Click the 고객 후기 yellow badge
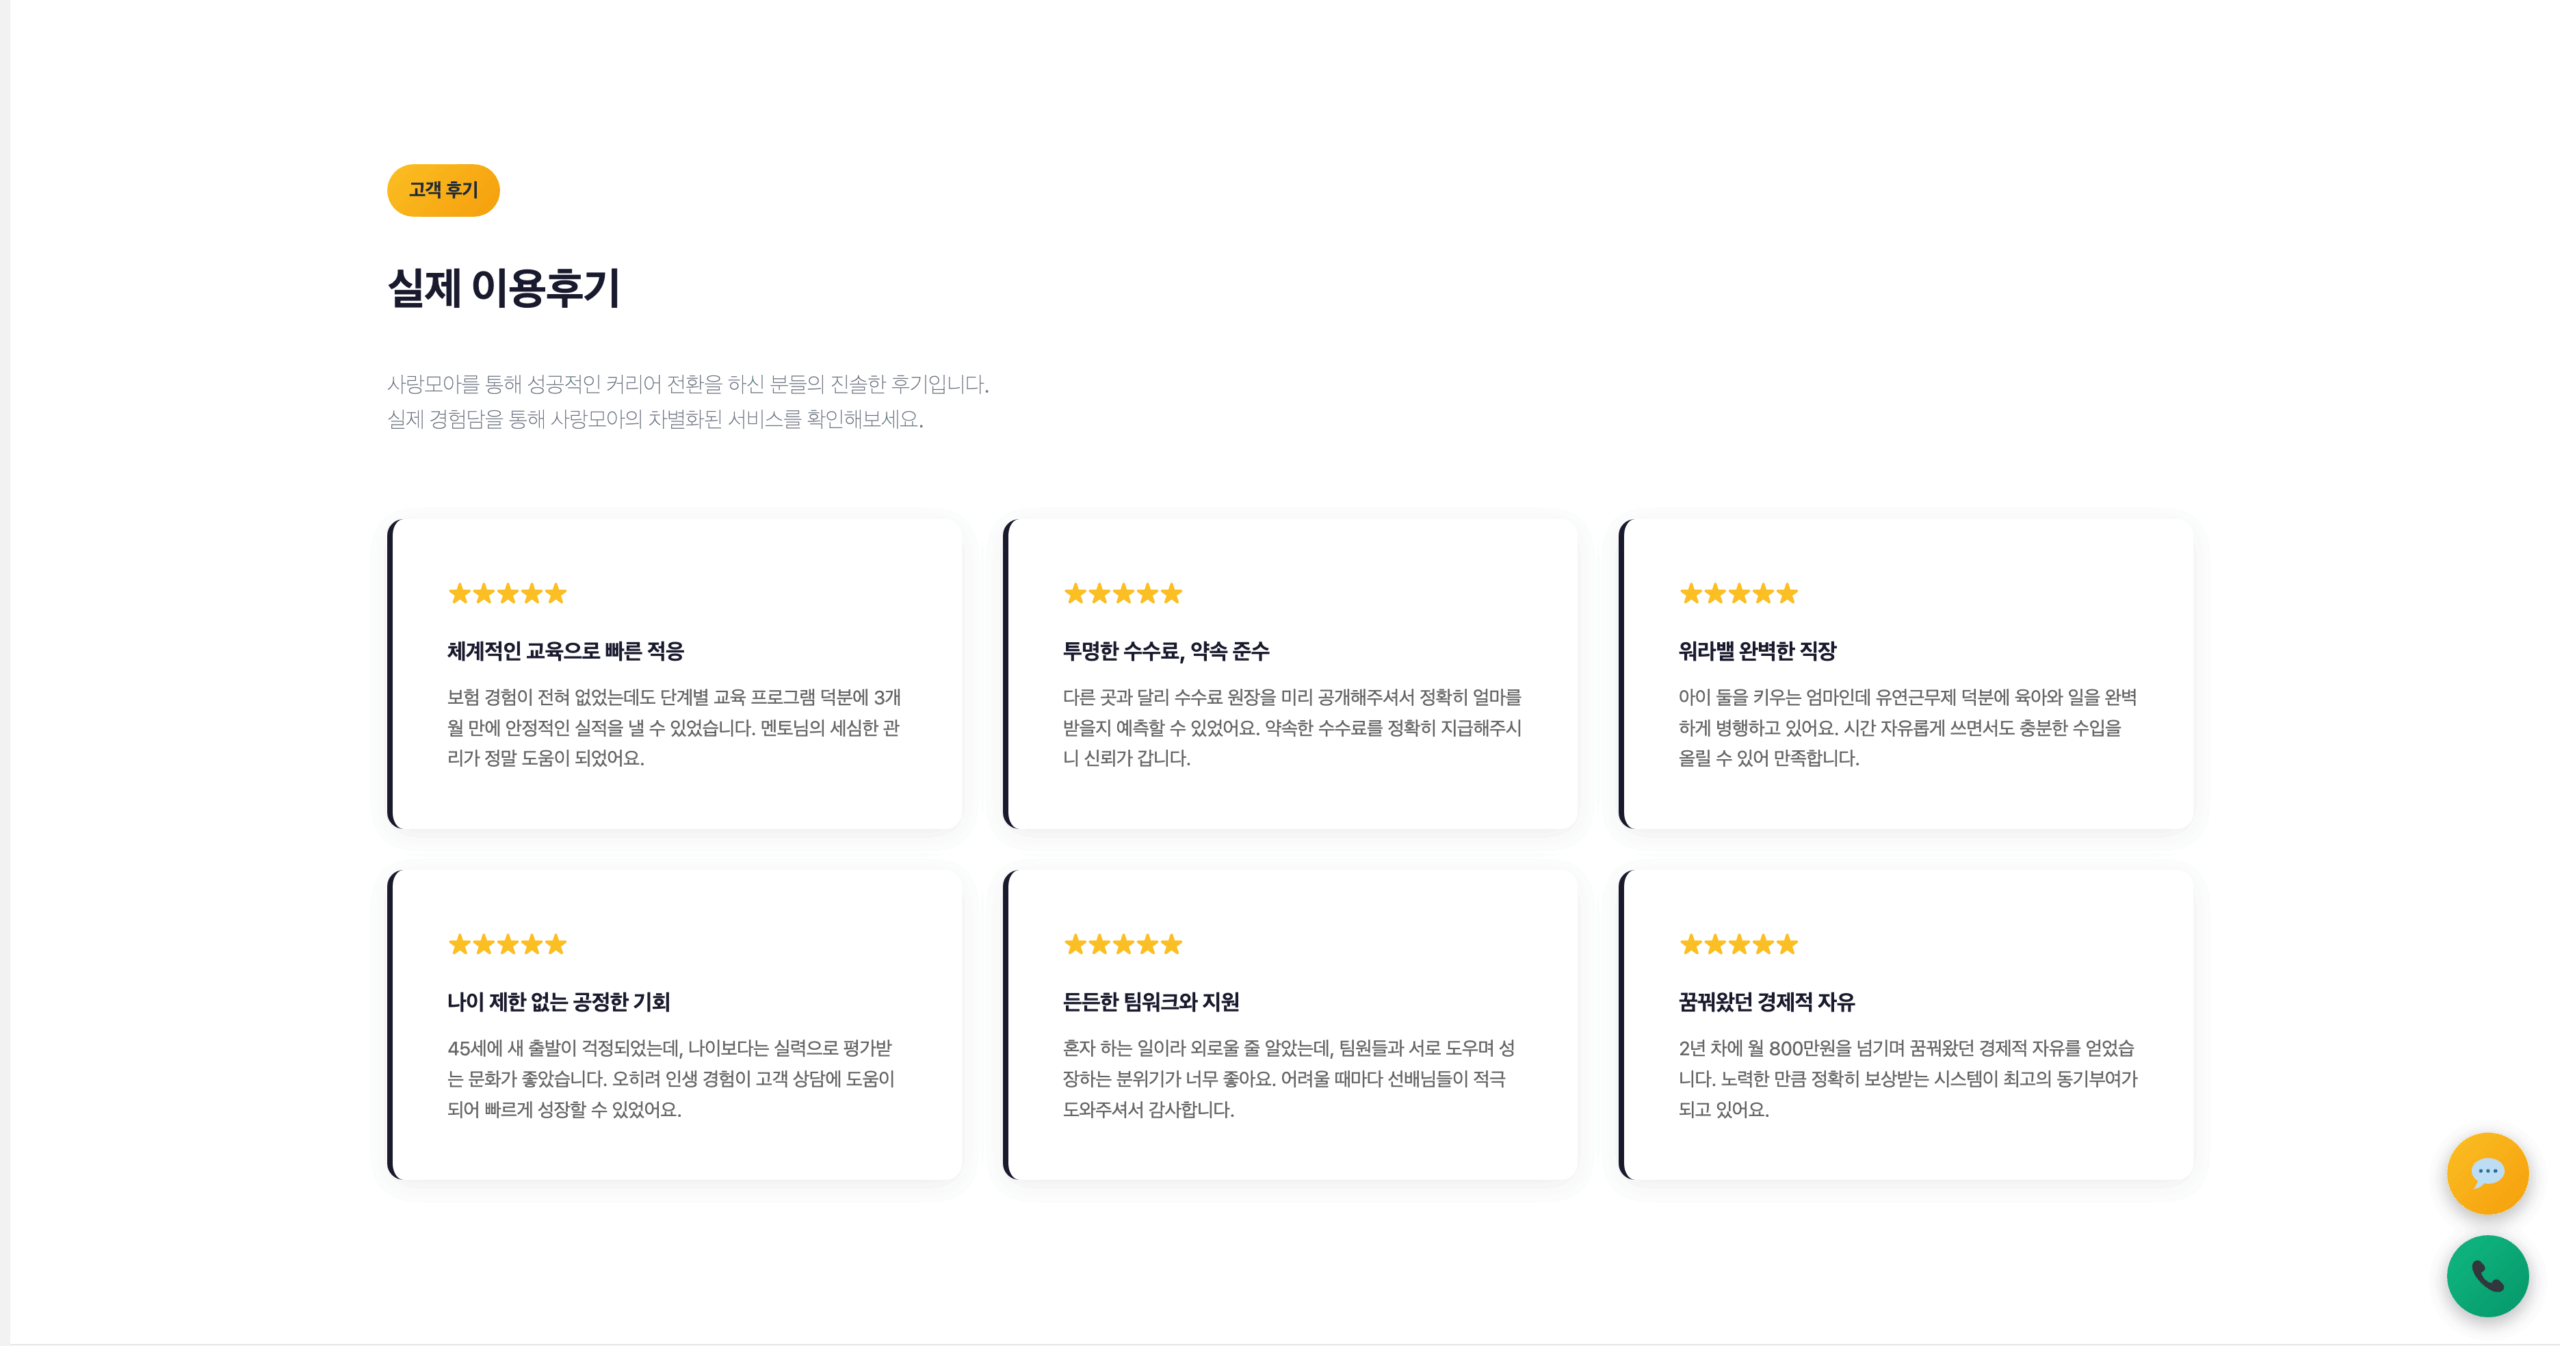Viewport: 2560px width, 1346px height. tap(443, 190)
